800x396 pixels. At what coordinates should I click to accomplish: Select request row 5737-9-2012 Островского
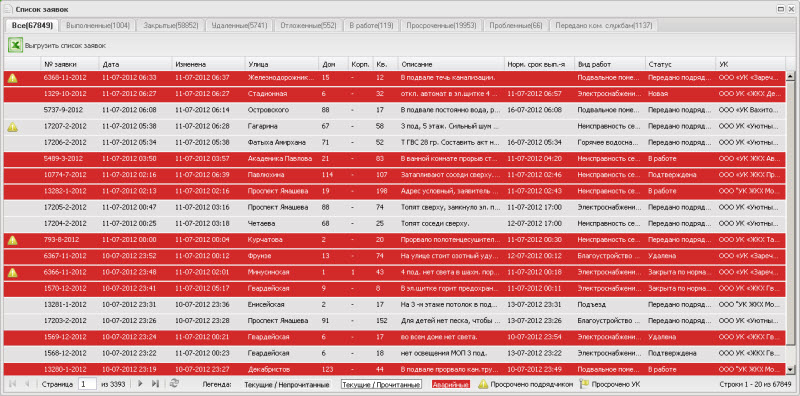tap(394, 110)
